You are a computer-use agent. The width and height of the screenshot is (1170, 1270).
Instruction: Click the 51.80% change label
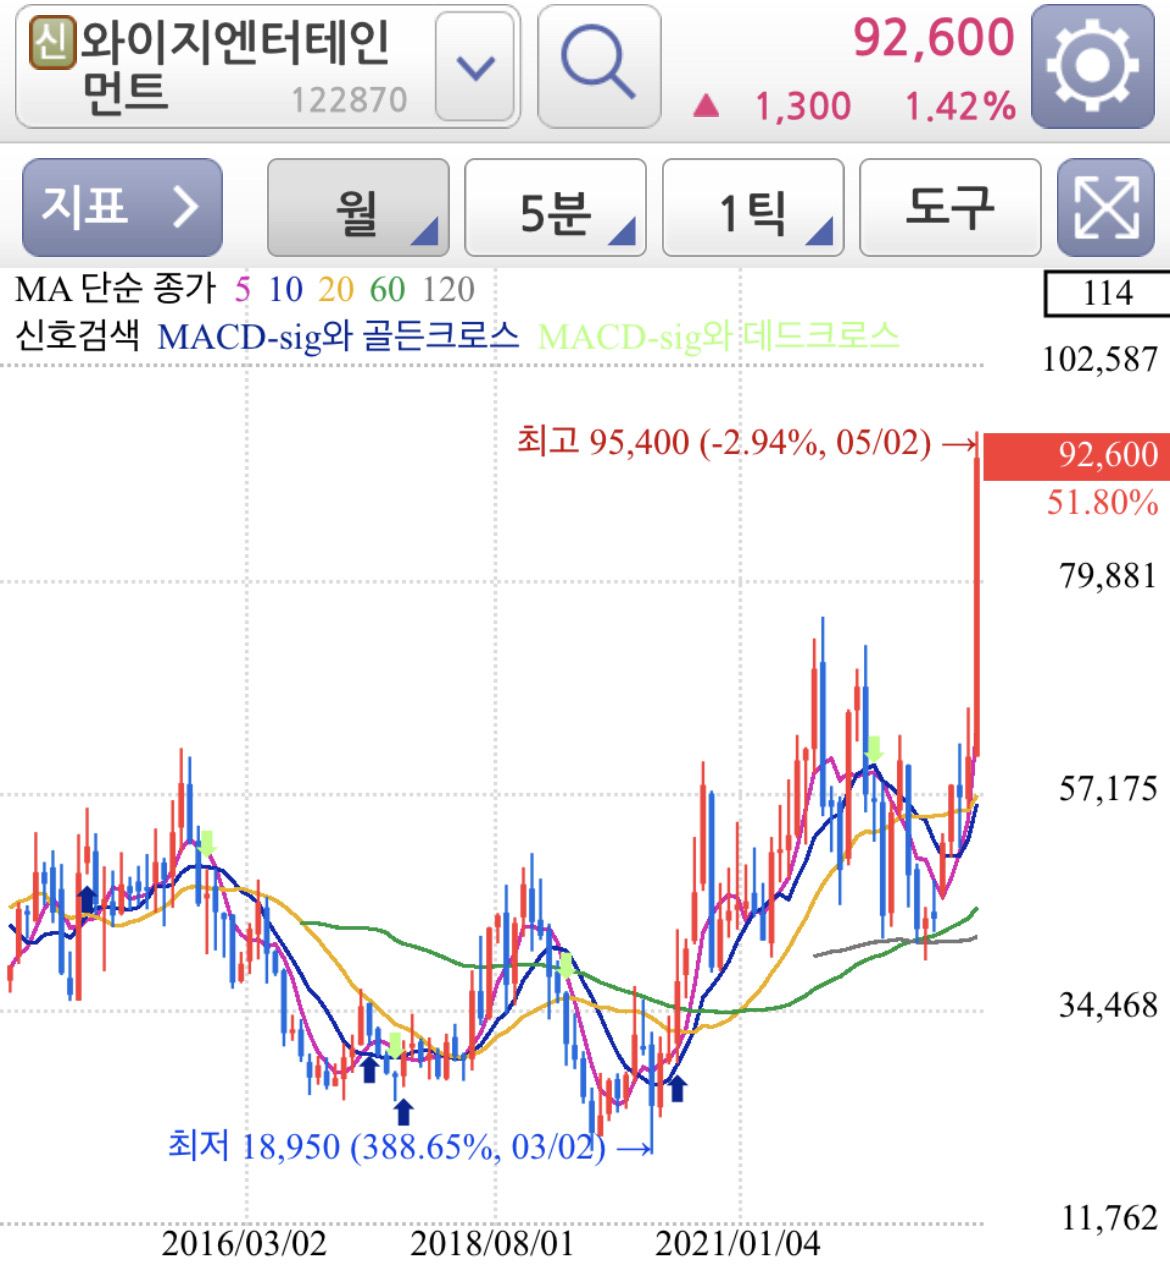point(1103,502)
